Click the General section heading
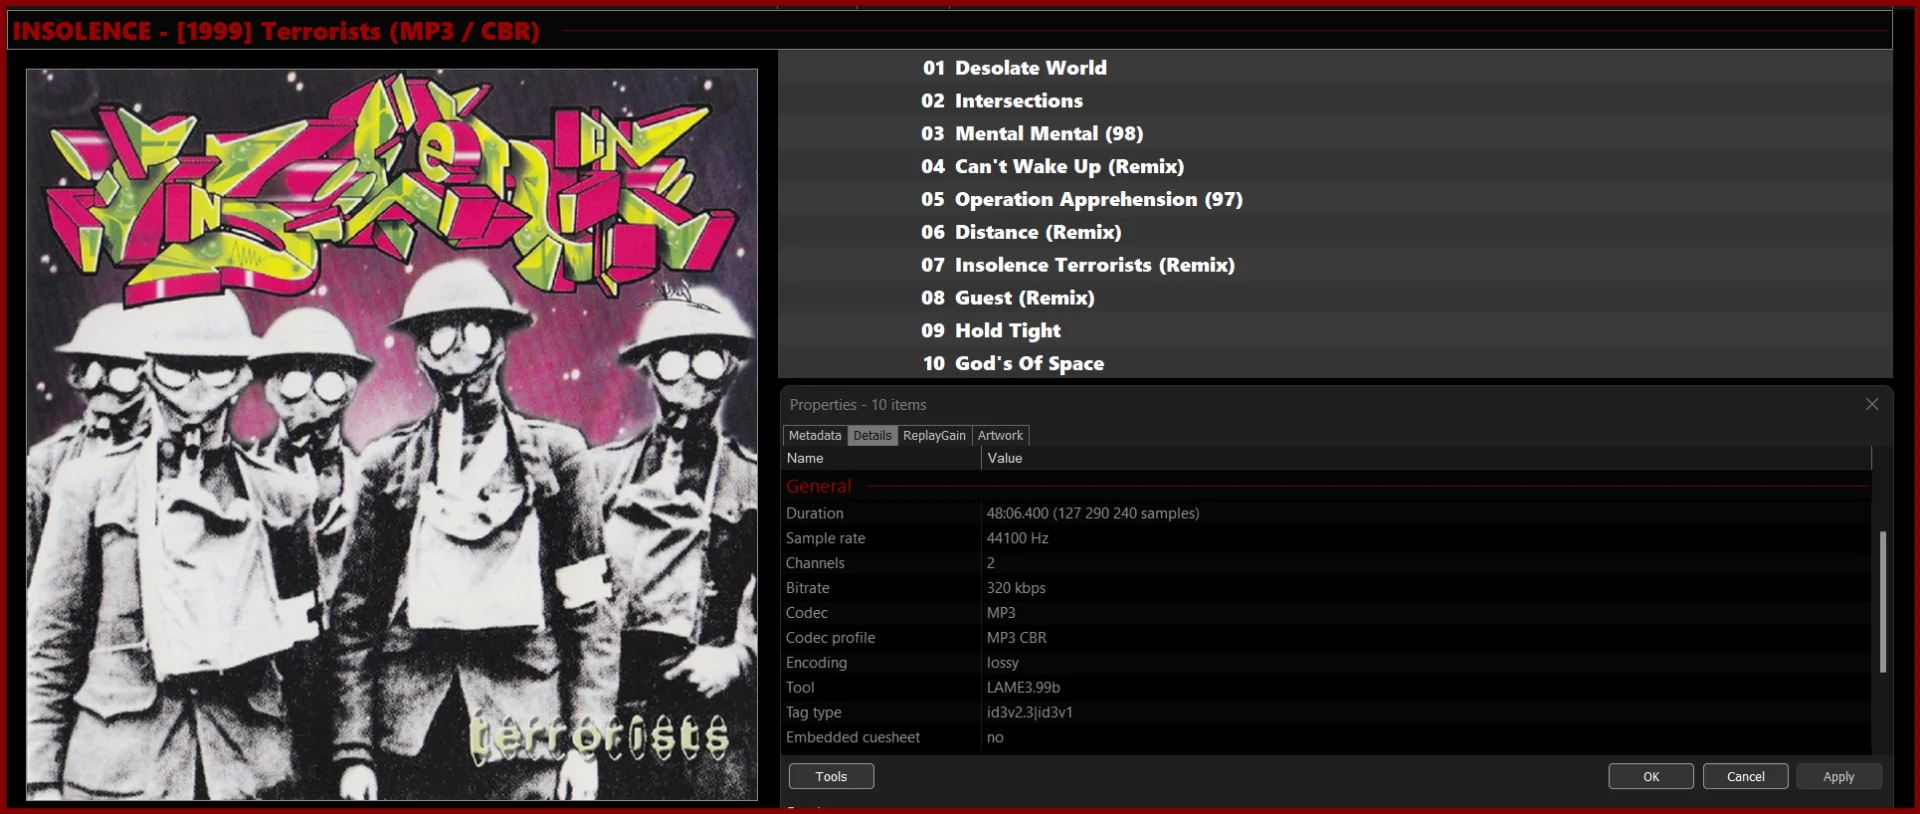This screenshot has height=814, width=1920. (819, 486)
